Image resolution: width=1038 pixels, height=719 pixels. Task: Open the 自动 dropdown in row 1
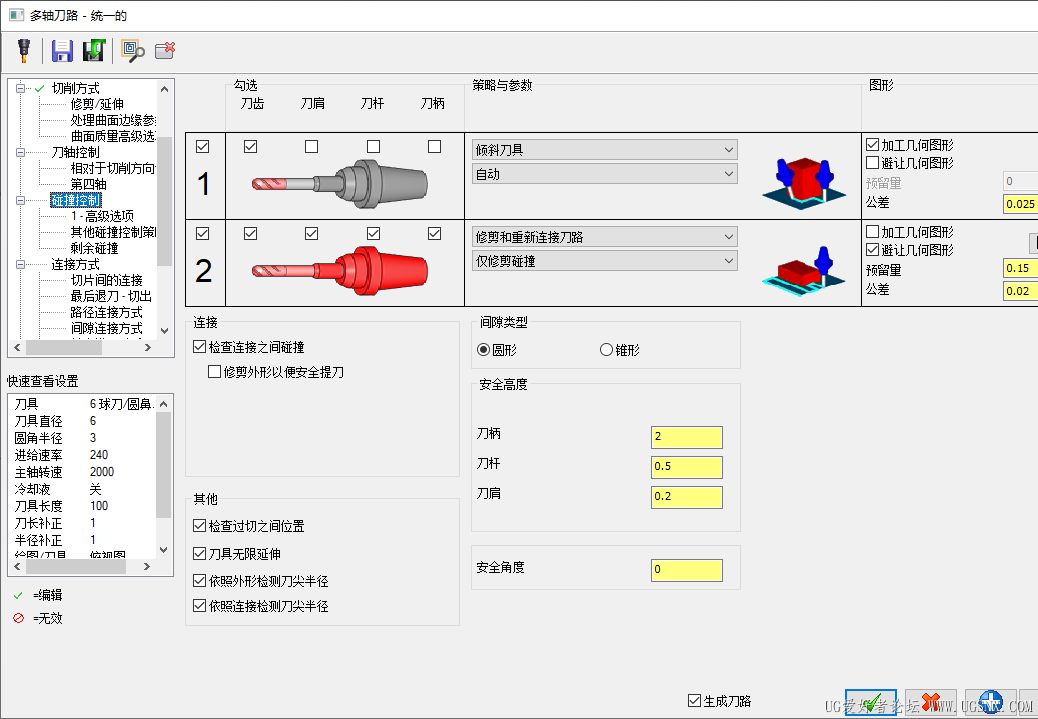point(604,174)
